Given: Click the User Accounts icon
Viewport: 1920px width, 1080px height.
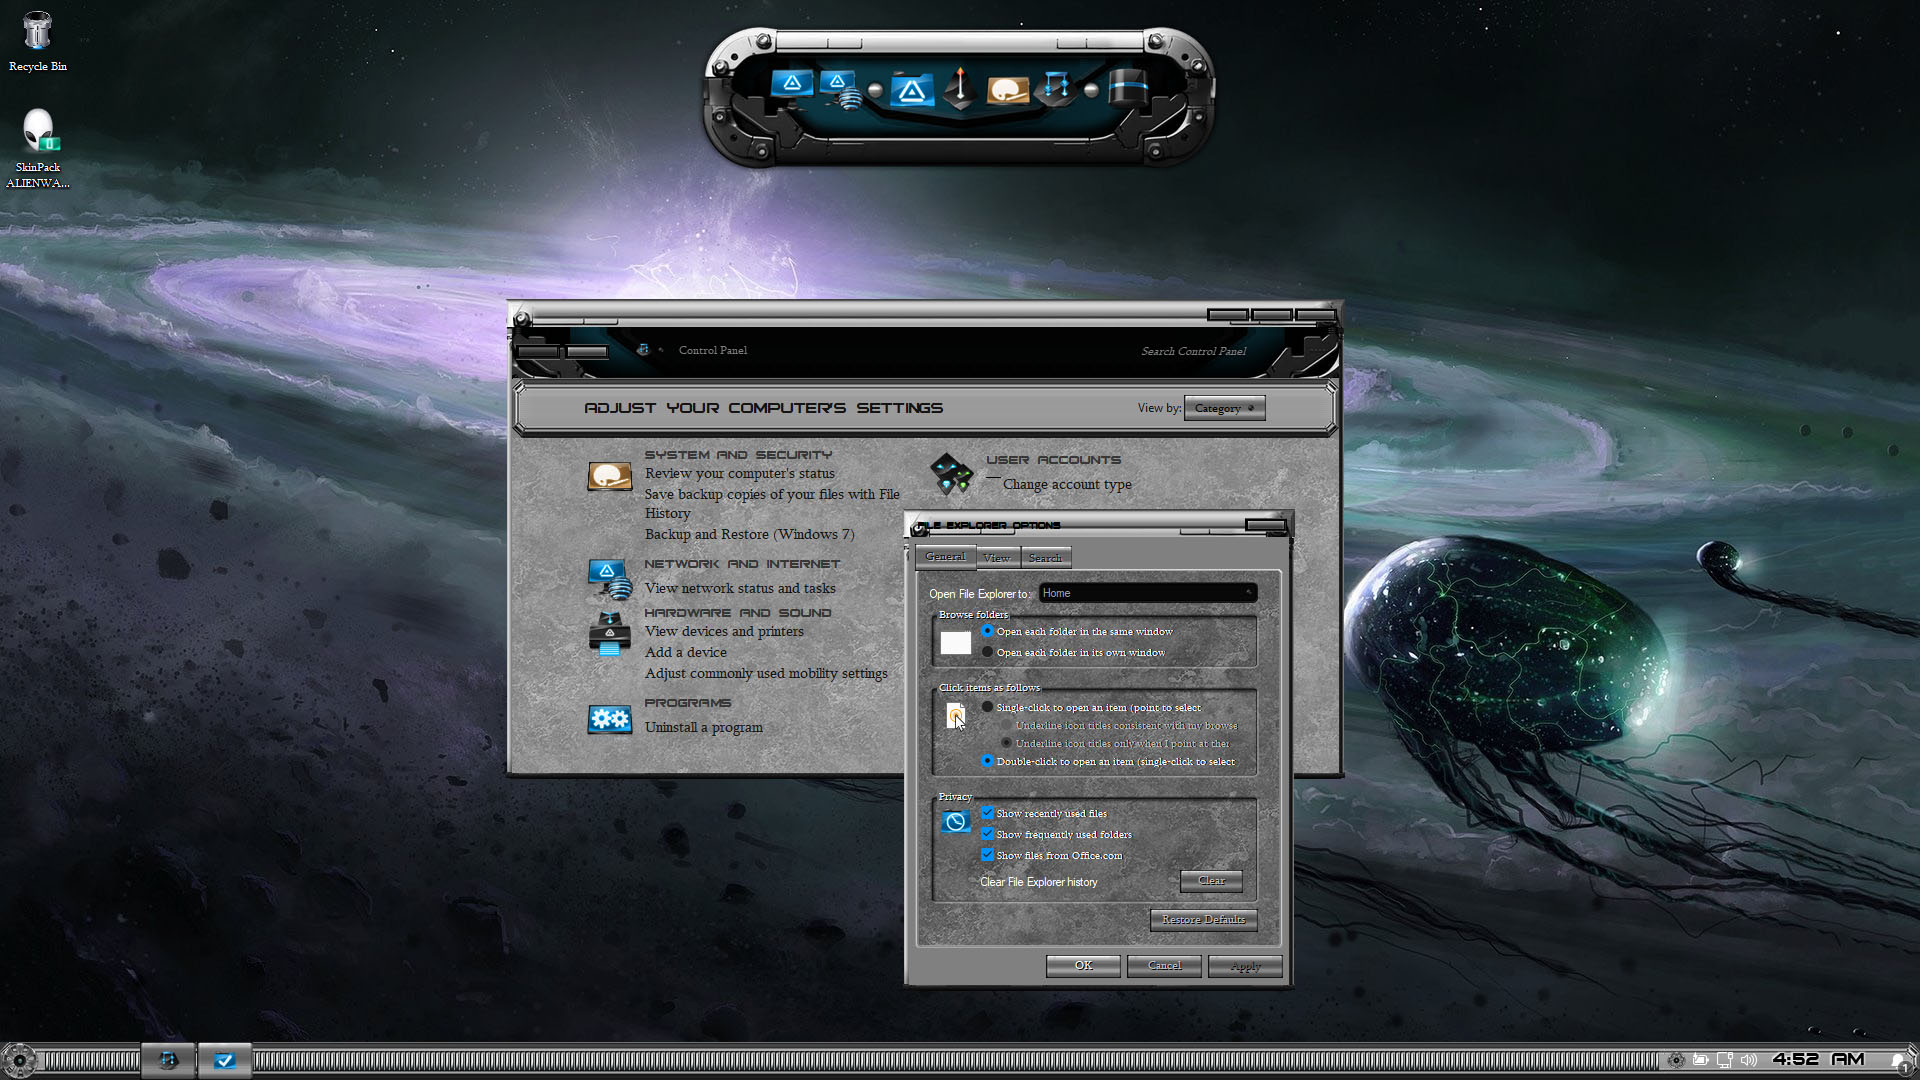Looking at the screenshot, I should click(x=951, y=473).
